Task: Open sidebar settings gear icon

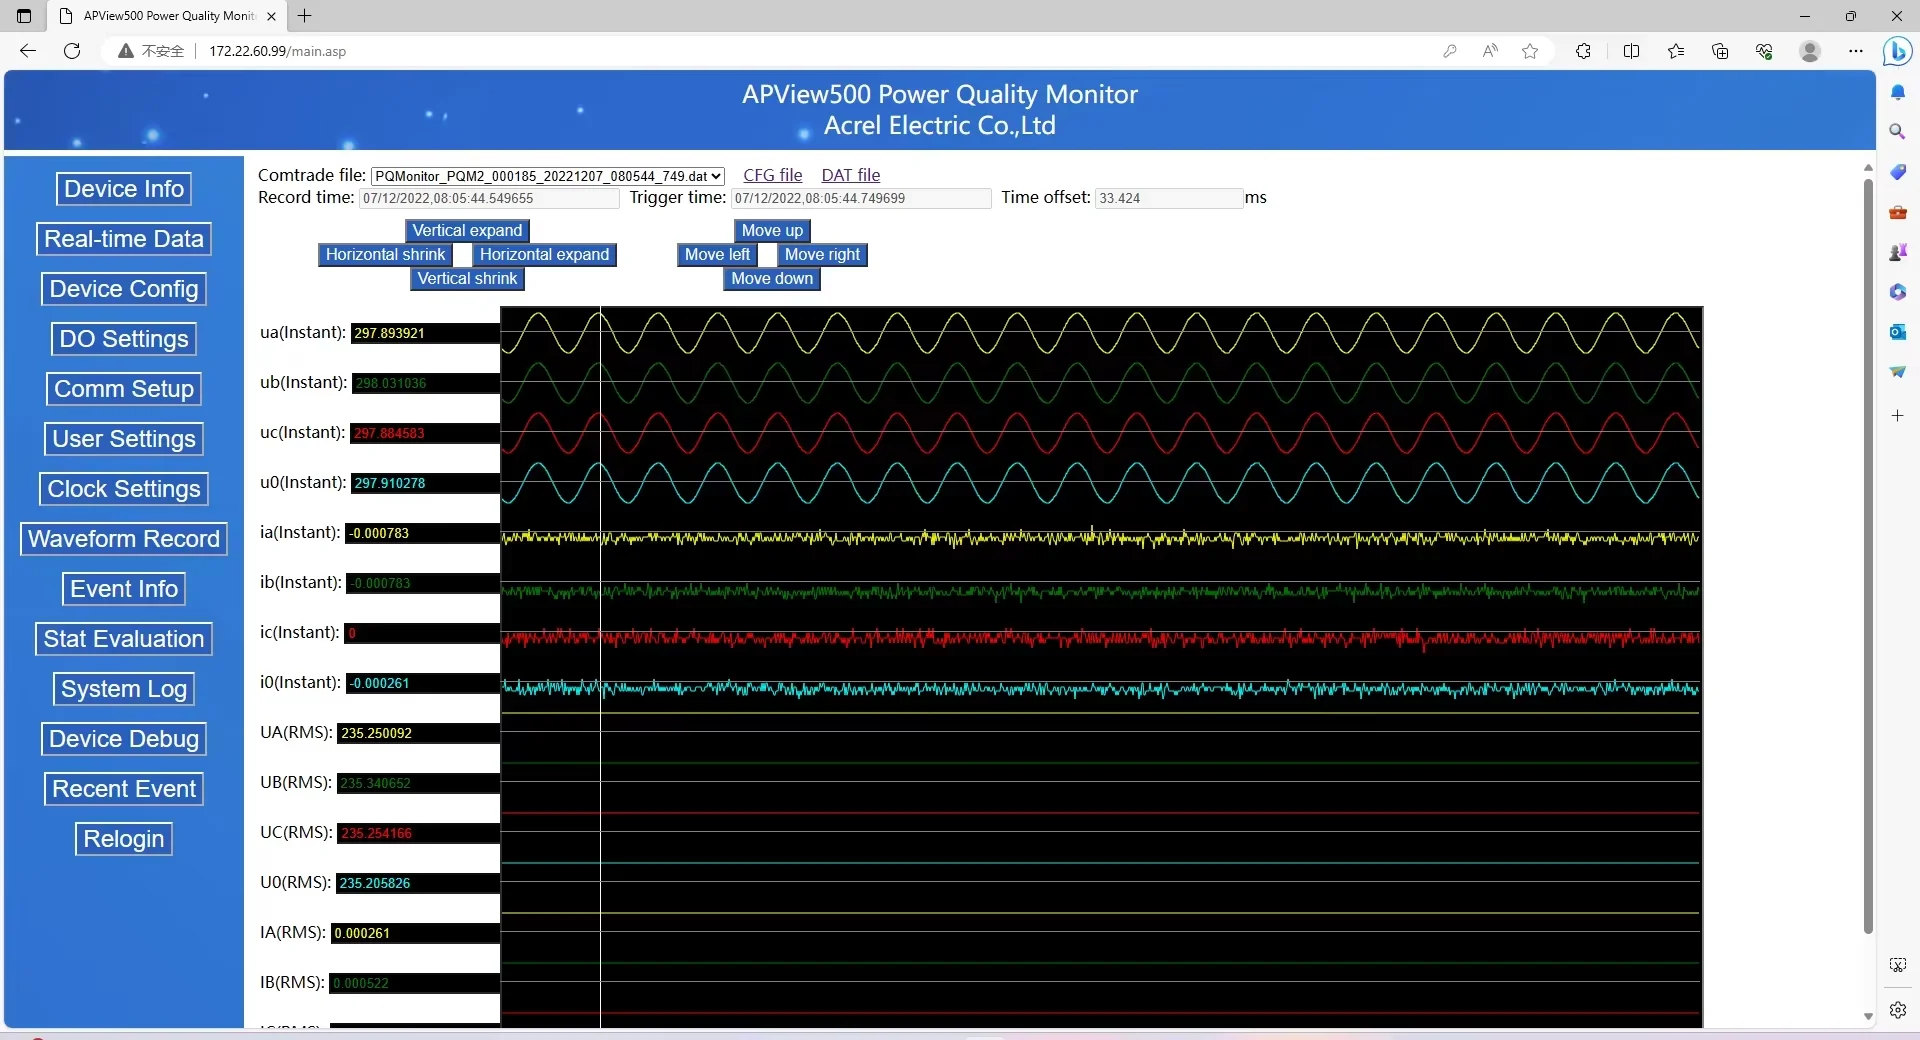Action: tap(1897, 1010)
